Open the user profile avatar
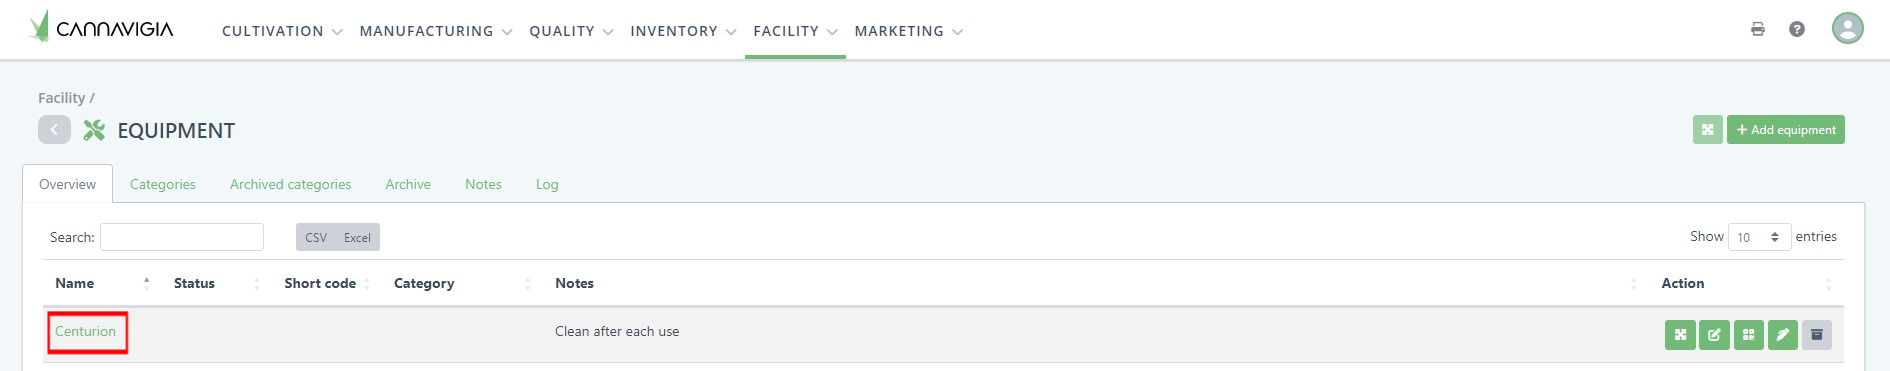 (1847, 28)
